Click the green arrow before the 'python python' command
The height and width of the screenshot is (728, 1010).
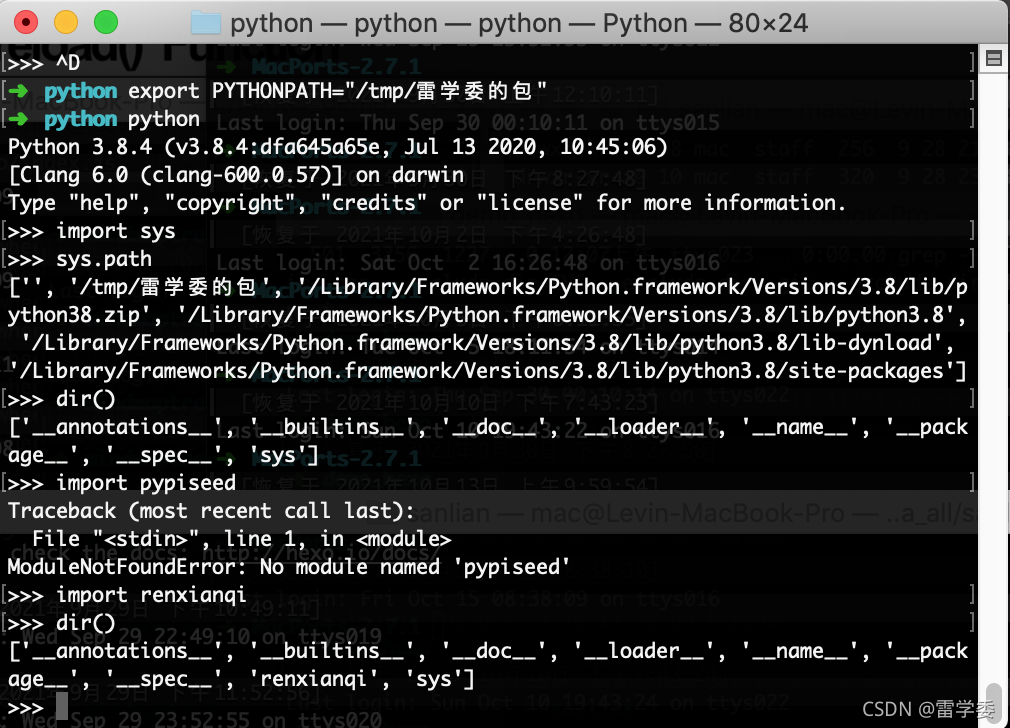(x=19, y=119)
